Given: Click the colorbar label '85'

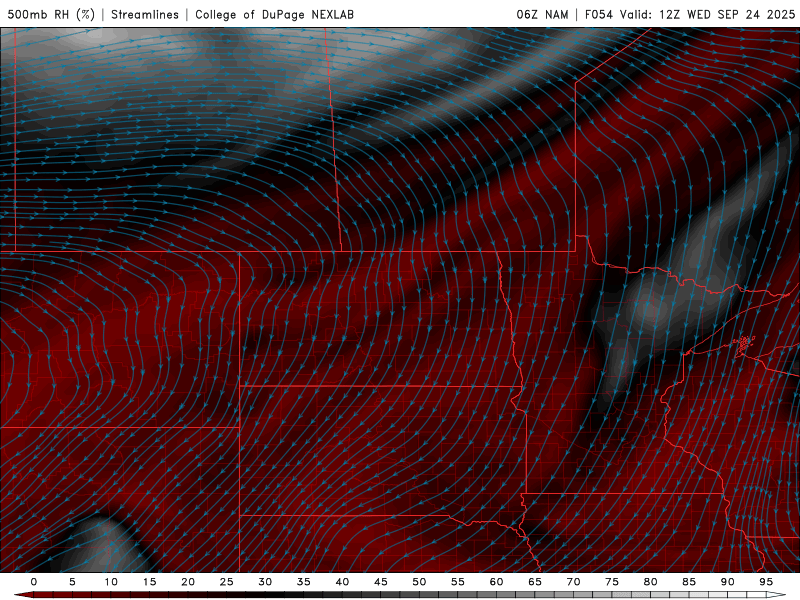Looking at the screenshot, I should tap(689, 582).
